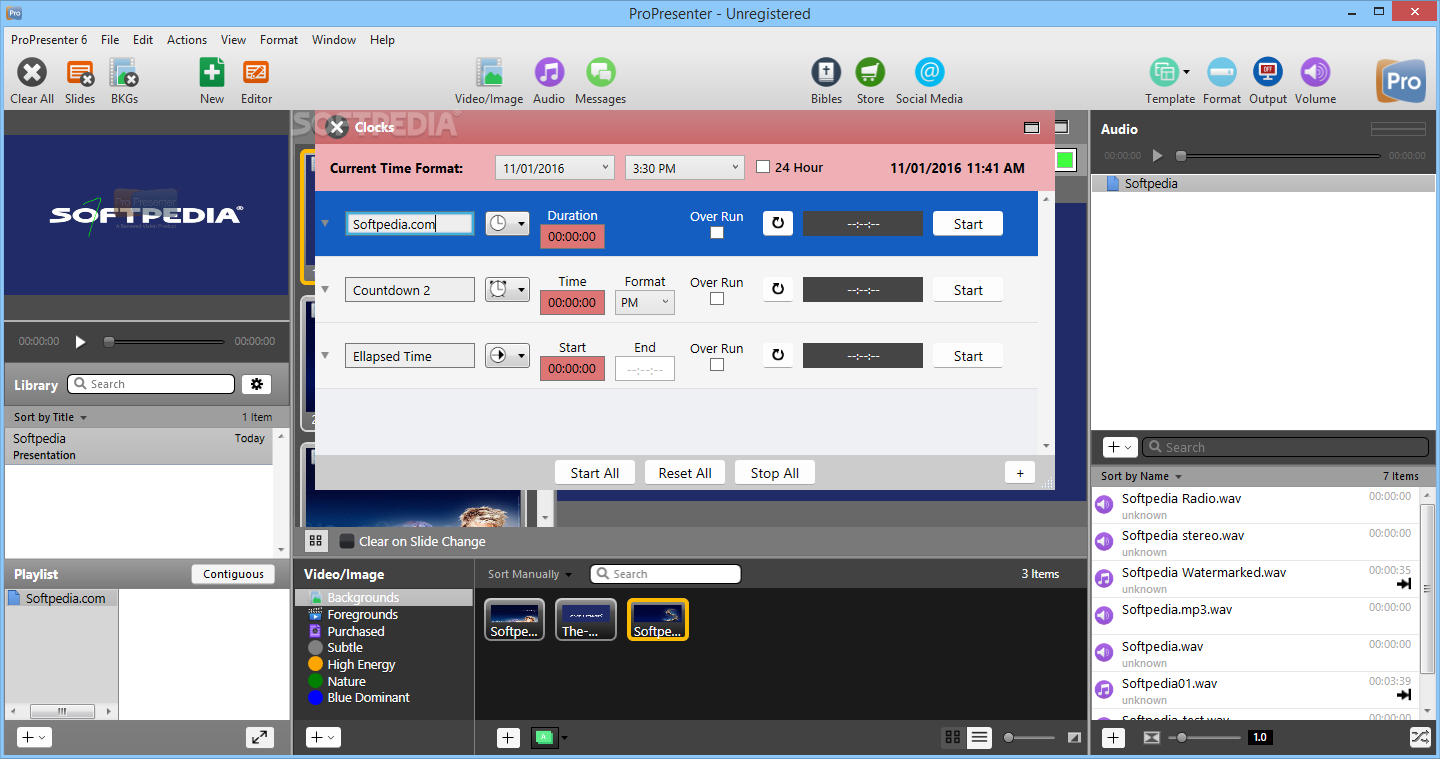
Task: Open Sort by Title dropdown in Library
Action: 51,417
